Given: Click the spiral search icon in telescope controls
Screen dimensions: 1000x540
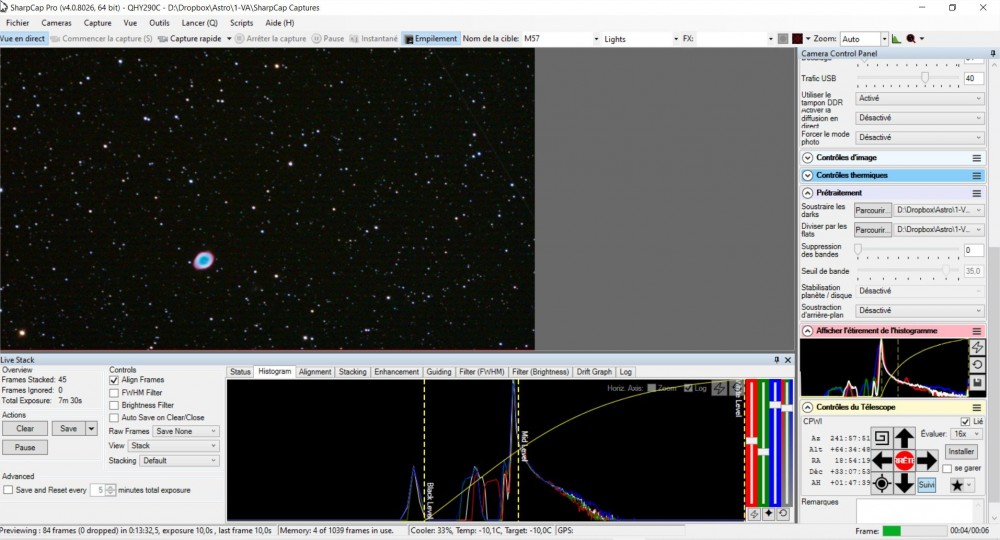Looking at the screenshot, I should click(881, 437).
